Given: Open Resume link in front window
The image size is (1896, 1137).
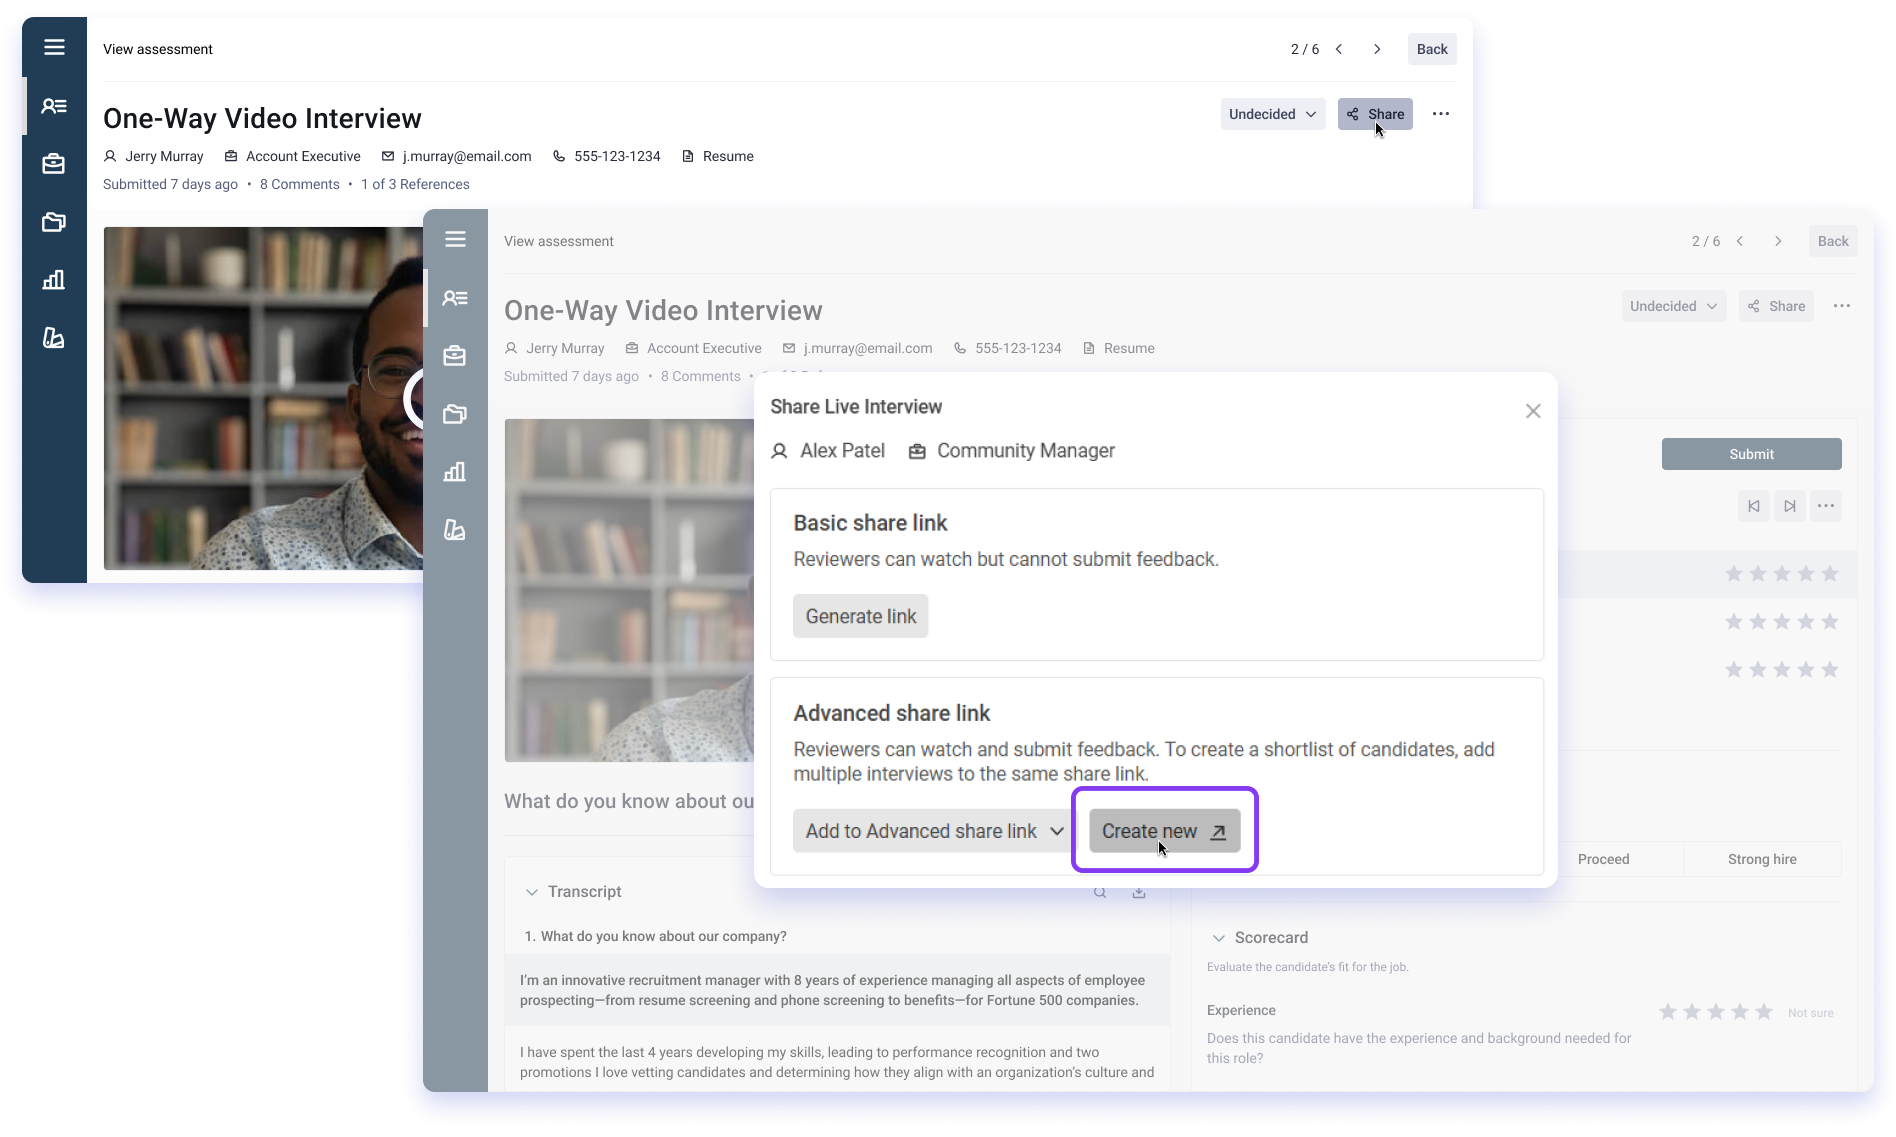Looking at the screenshot, I should [x=1119, y=348].
